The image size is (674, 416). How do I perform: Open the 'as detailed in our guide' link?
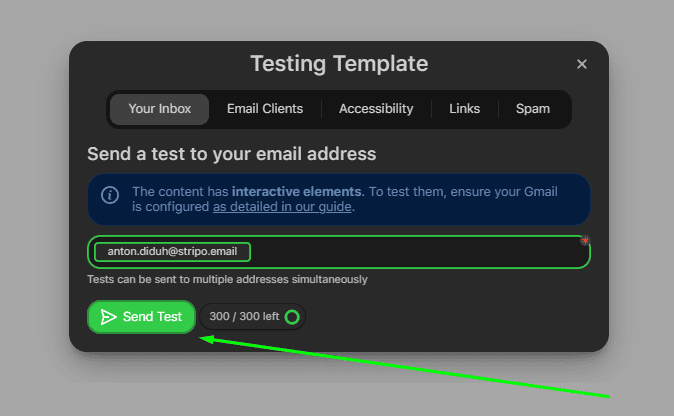(x=282, y=208)
